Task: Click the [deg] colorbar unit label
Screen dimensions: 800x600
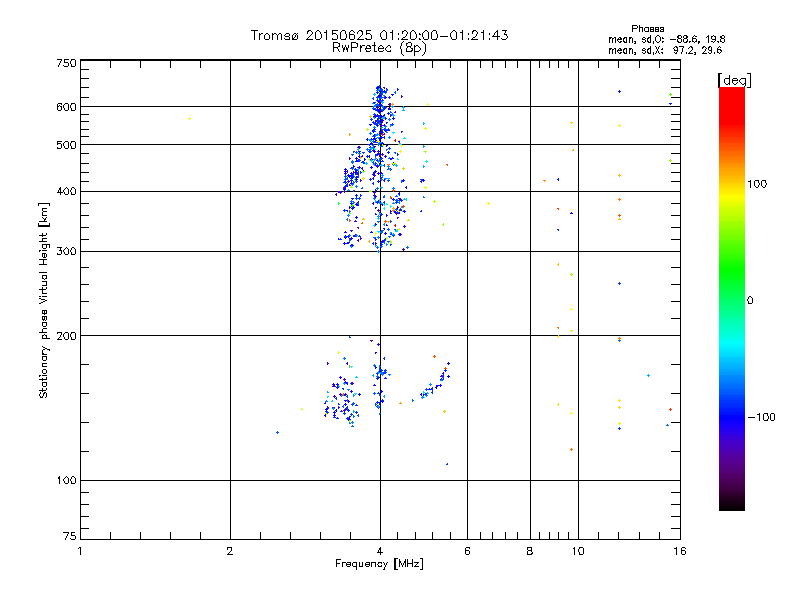Action: click(x=734, y=80)
